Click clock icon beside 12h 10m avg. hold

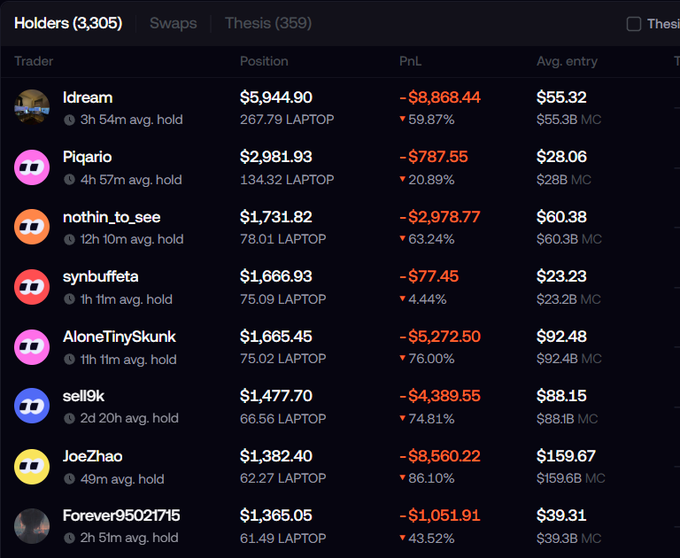pyautogui.click(x=69, y=240)
